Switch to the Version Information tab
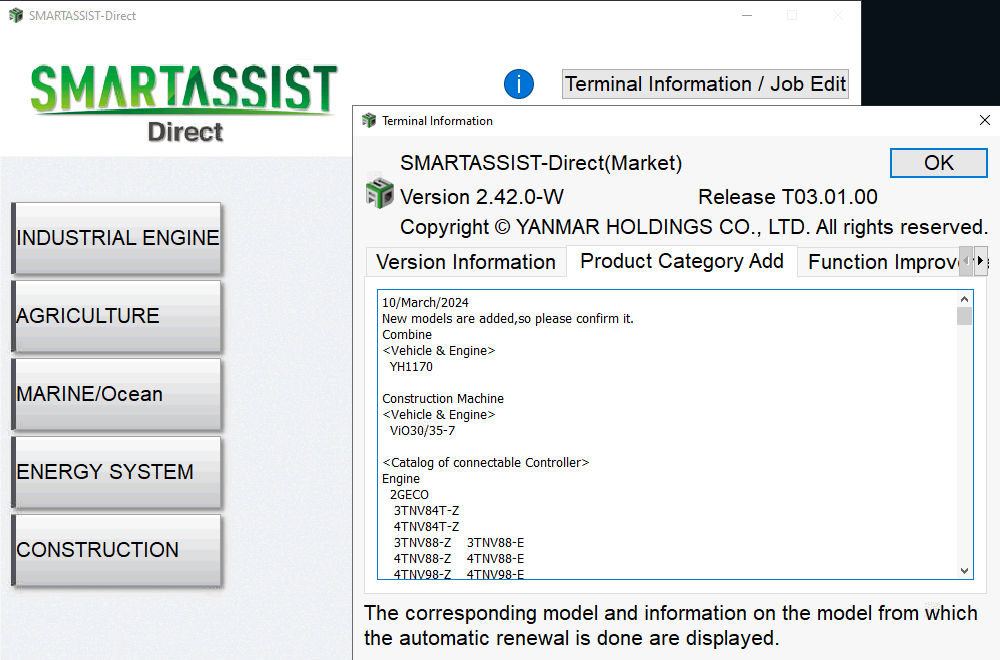The height and width of the screenshot is (660, 1000). [x=465, y=262]
